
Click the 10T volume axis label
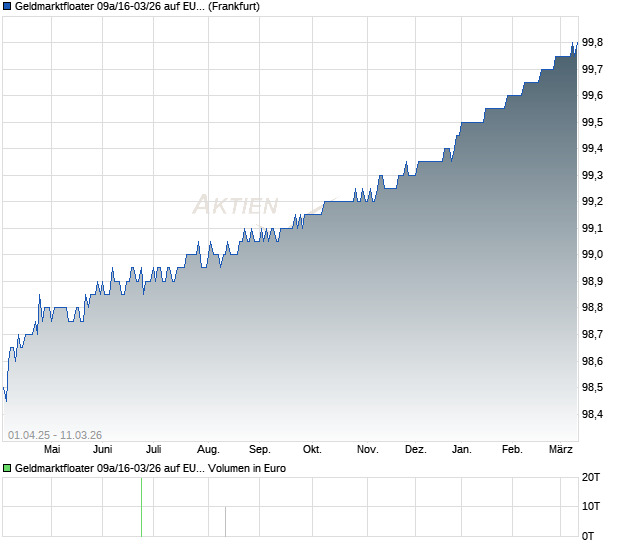(591, 506)
